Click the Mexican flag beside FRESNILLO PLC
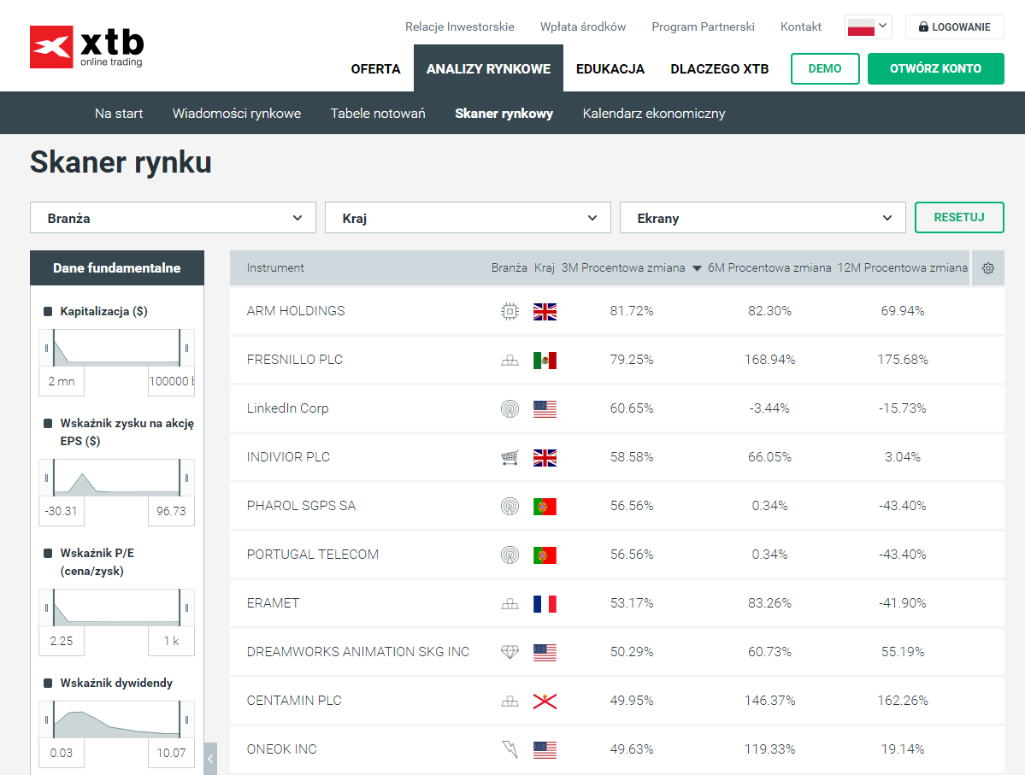This screenshot has height=775, width=1025. (x=545, y=360)
